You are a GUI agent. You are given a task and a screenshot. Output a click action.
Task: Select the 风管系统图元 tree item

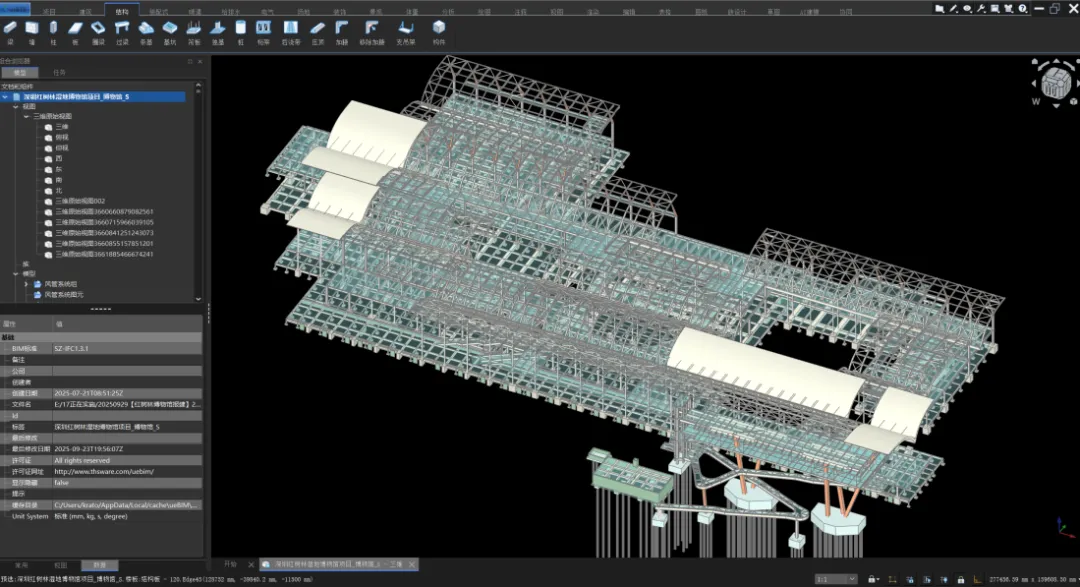click(x=63, y=295)
